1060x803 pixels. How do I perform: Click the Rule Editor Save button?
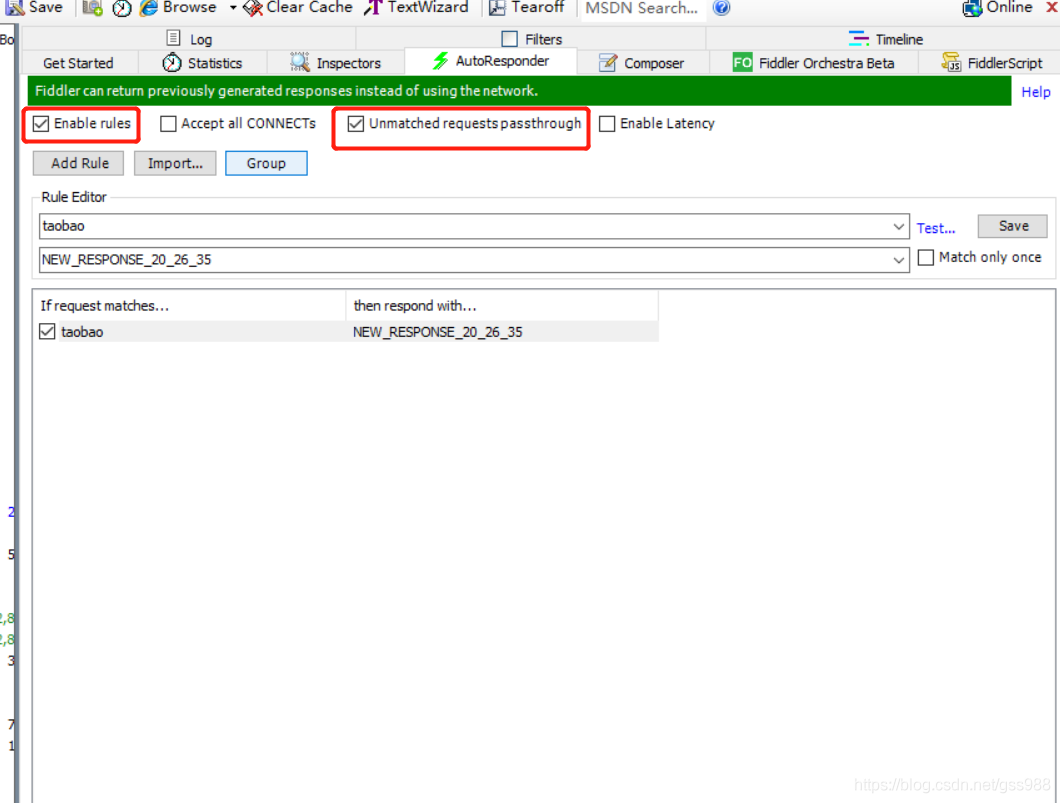[1013, 226]
